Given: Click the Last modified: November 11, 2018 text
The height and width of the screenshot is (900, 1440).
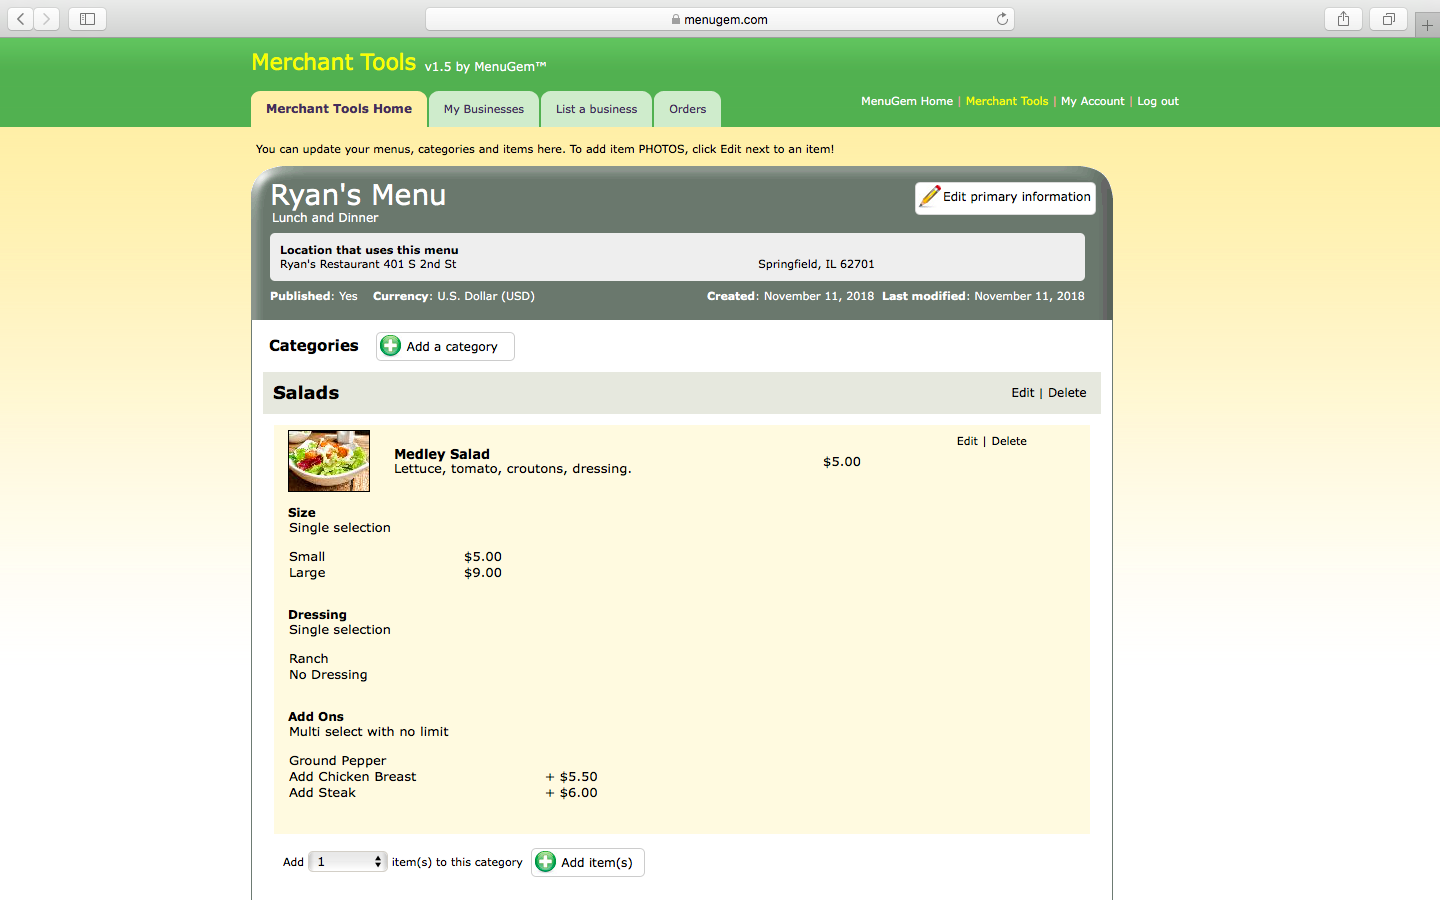Looking at the screenshot, I should coord(983,297).
